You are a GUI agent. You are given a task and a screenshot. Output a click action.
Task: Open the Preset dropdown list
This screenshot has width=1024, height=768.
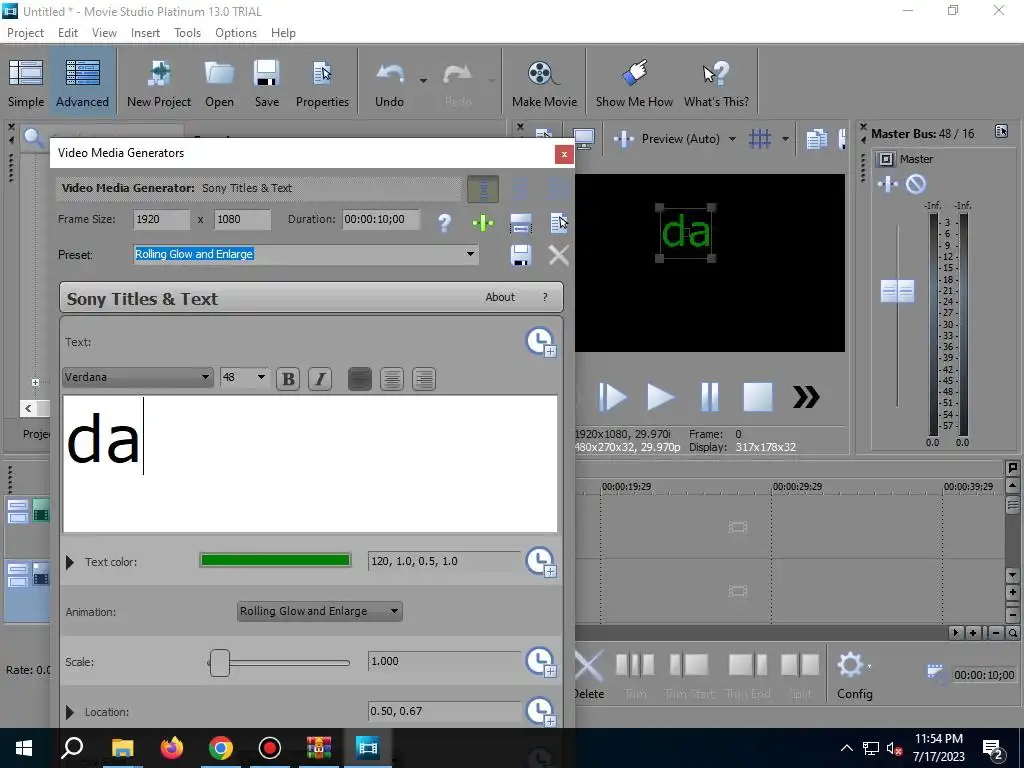[470, 254]
